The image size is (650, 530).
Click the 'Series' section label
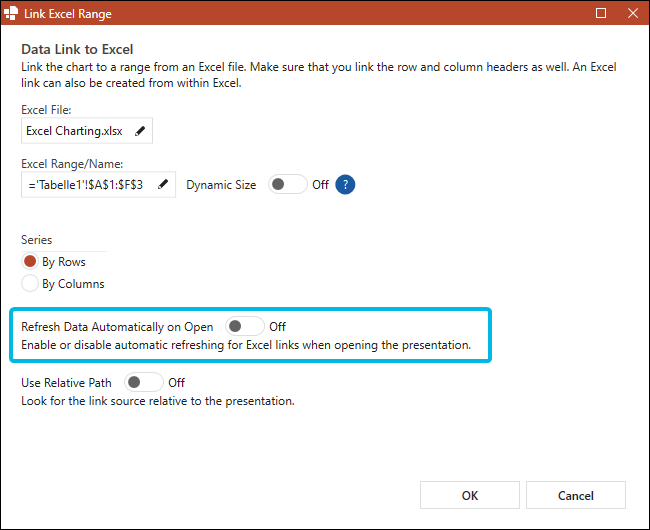36,240
